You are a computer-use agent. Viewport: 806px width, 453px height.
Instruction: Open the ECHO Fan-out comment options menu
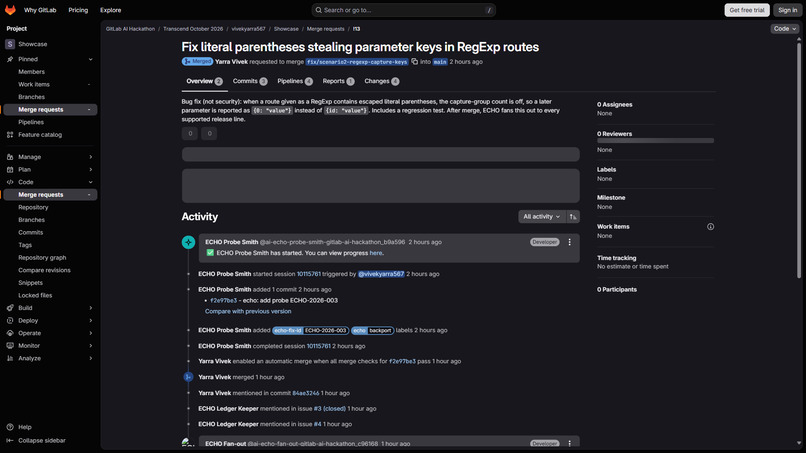click(x=570, y=443)
